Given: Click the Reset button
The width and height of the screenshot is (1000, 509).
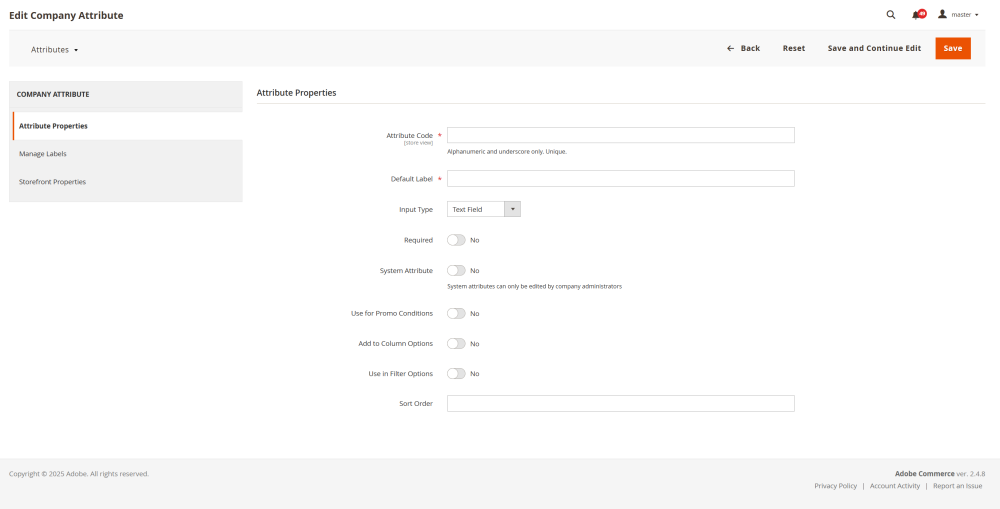Looking at the screenshot, I should pos(793,48).
